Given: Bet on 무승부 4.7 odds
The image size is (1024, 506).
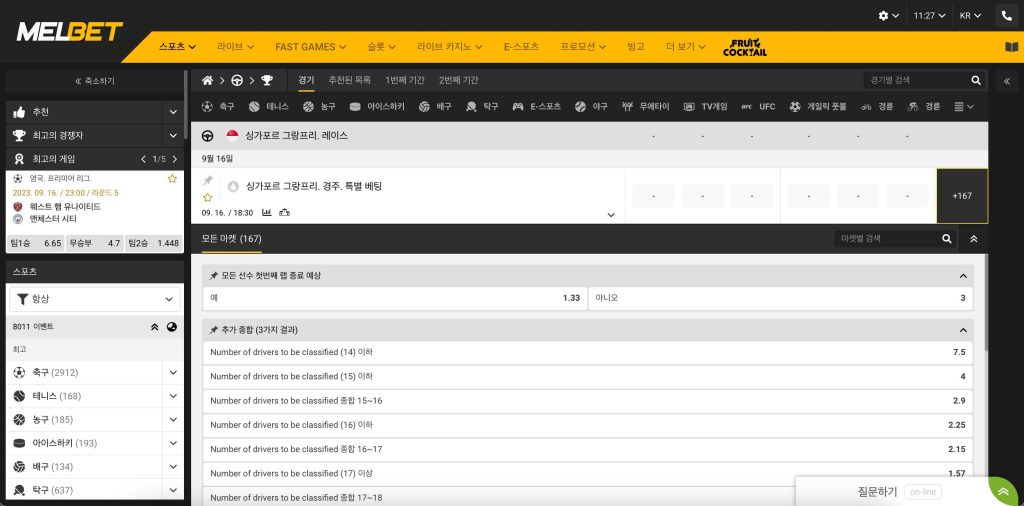Looking at the screenshot, I should pos(95,243).
